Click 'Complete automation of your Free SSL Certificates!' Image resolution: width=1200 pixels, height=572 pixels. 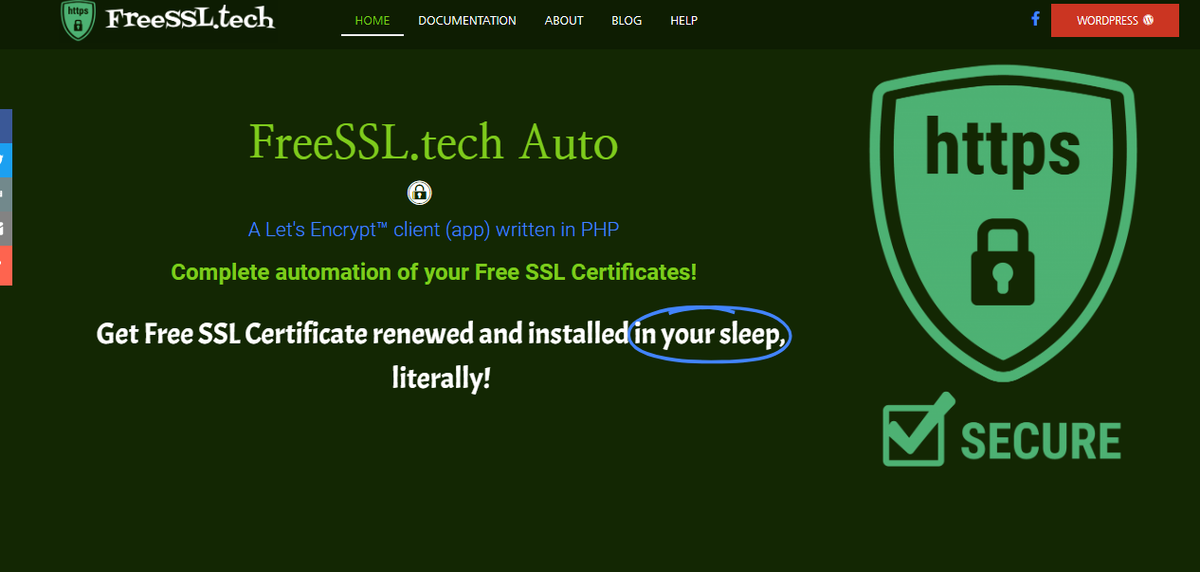point(434,272)
